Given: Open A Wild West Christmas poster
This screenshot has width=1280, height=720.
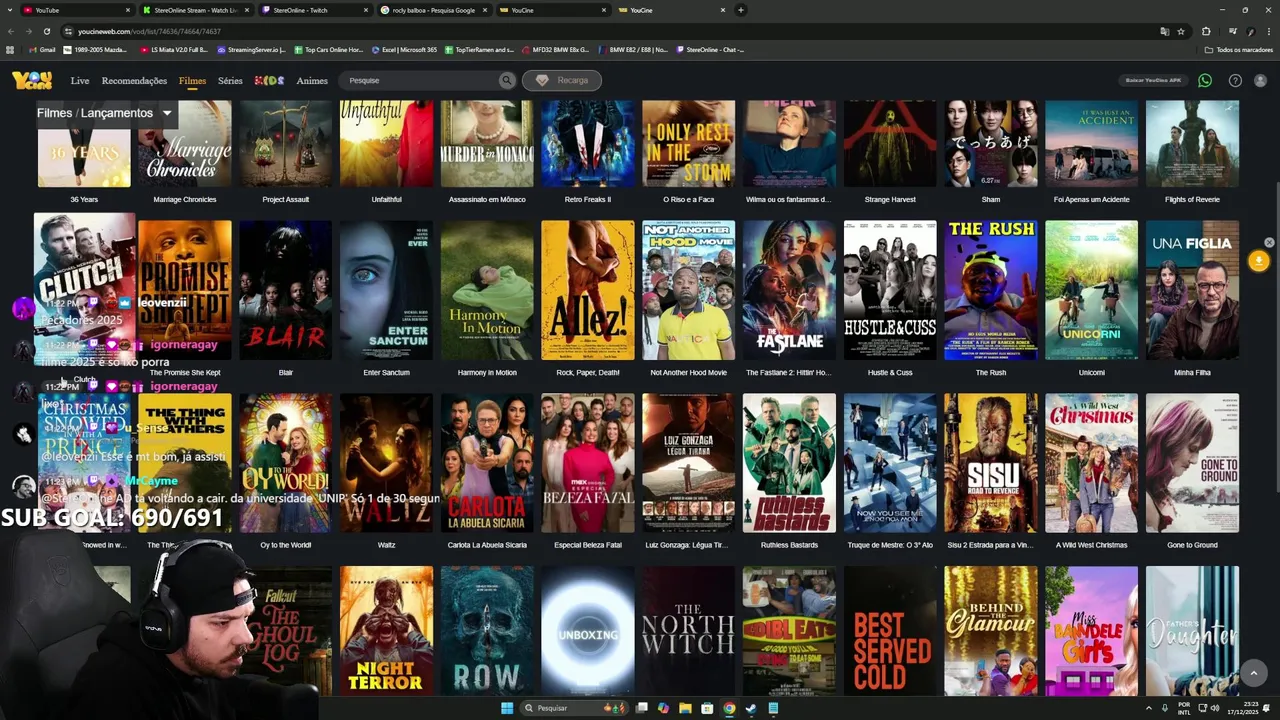Looking at the screenshot, I should 1091,463.
